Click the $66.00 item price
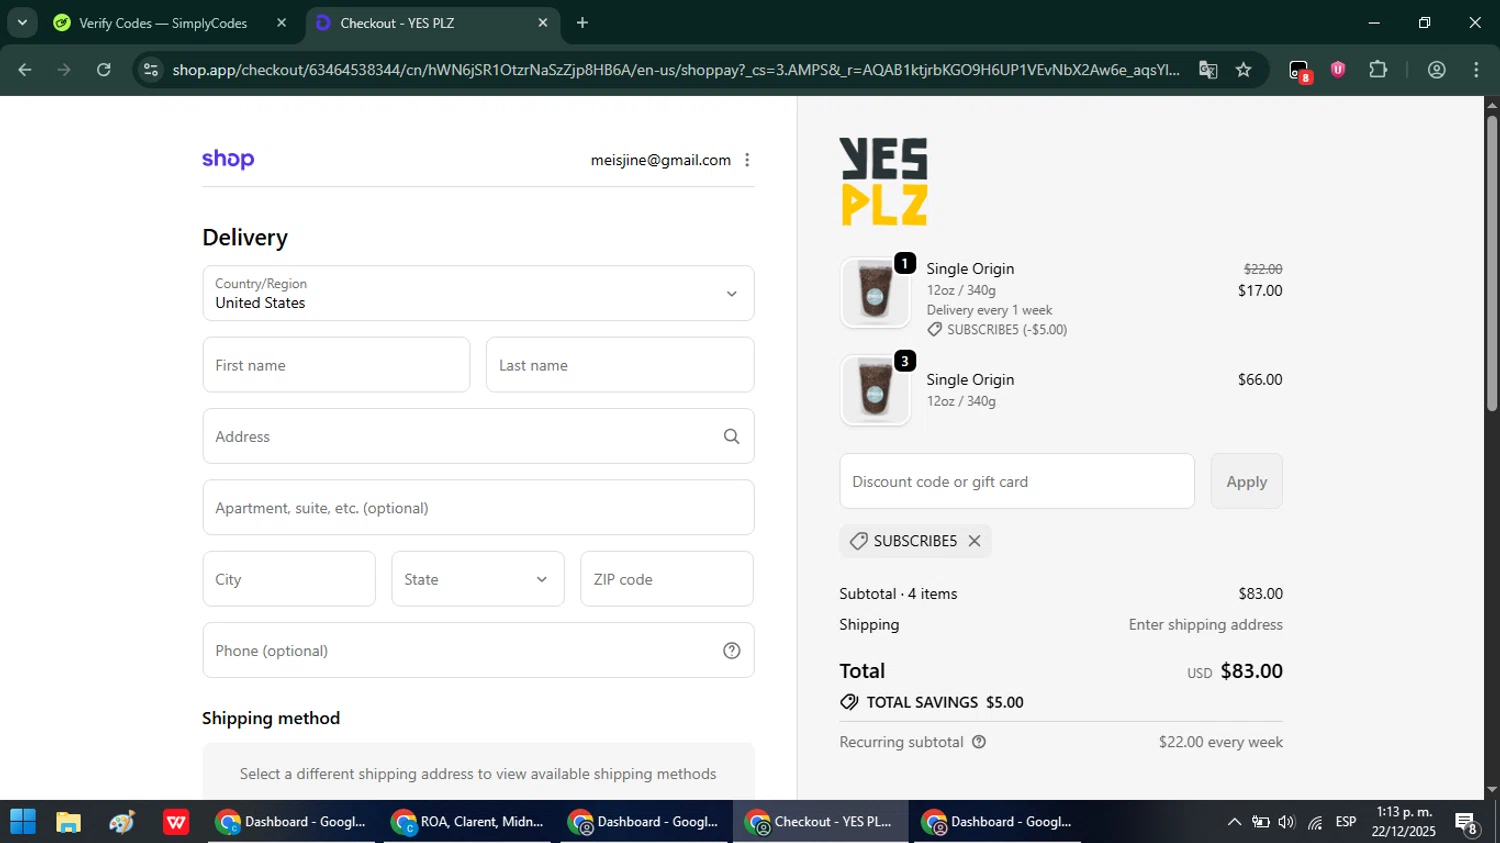The width and height of the screenshot is (1500, 843). click(x=1260, y=380)
